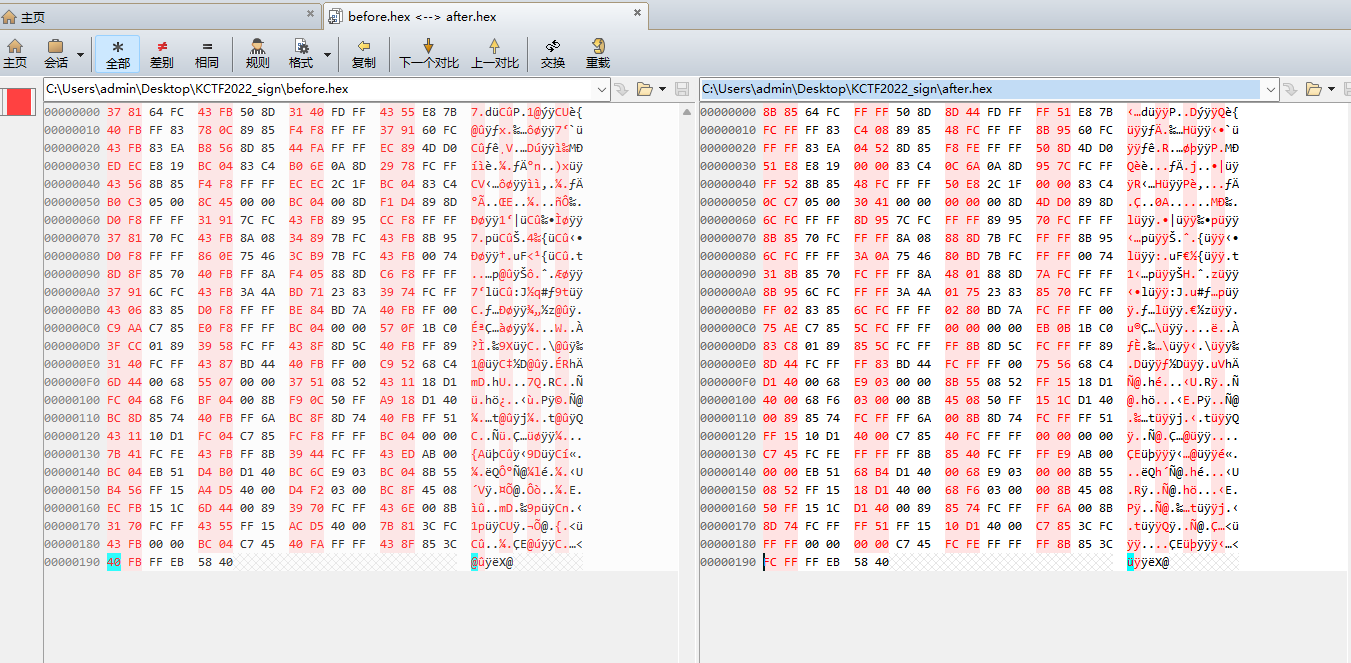Image resolution: width=1351 pixels, height=663 pixels.
Task: Toggle the 全部 (Show All) filter
Action: tap(118, 54)
